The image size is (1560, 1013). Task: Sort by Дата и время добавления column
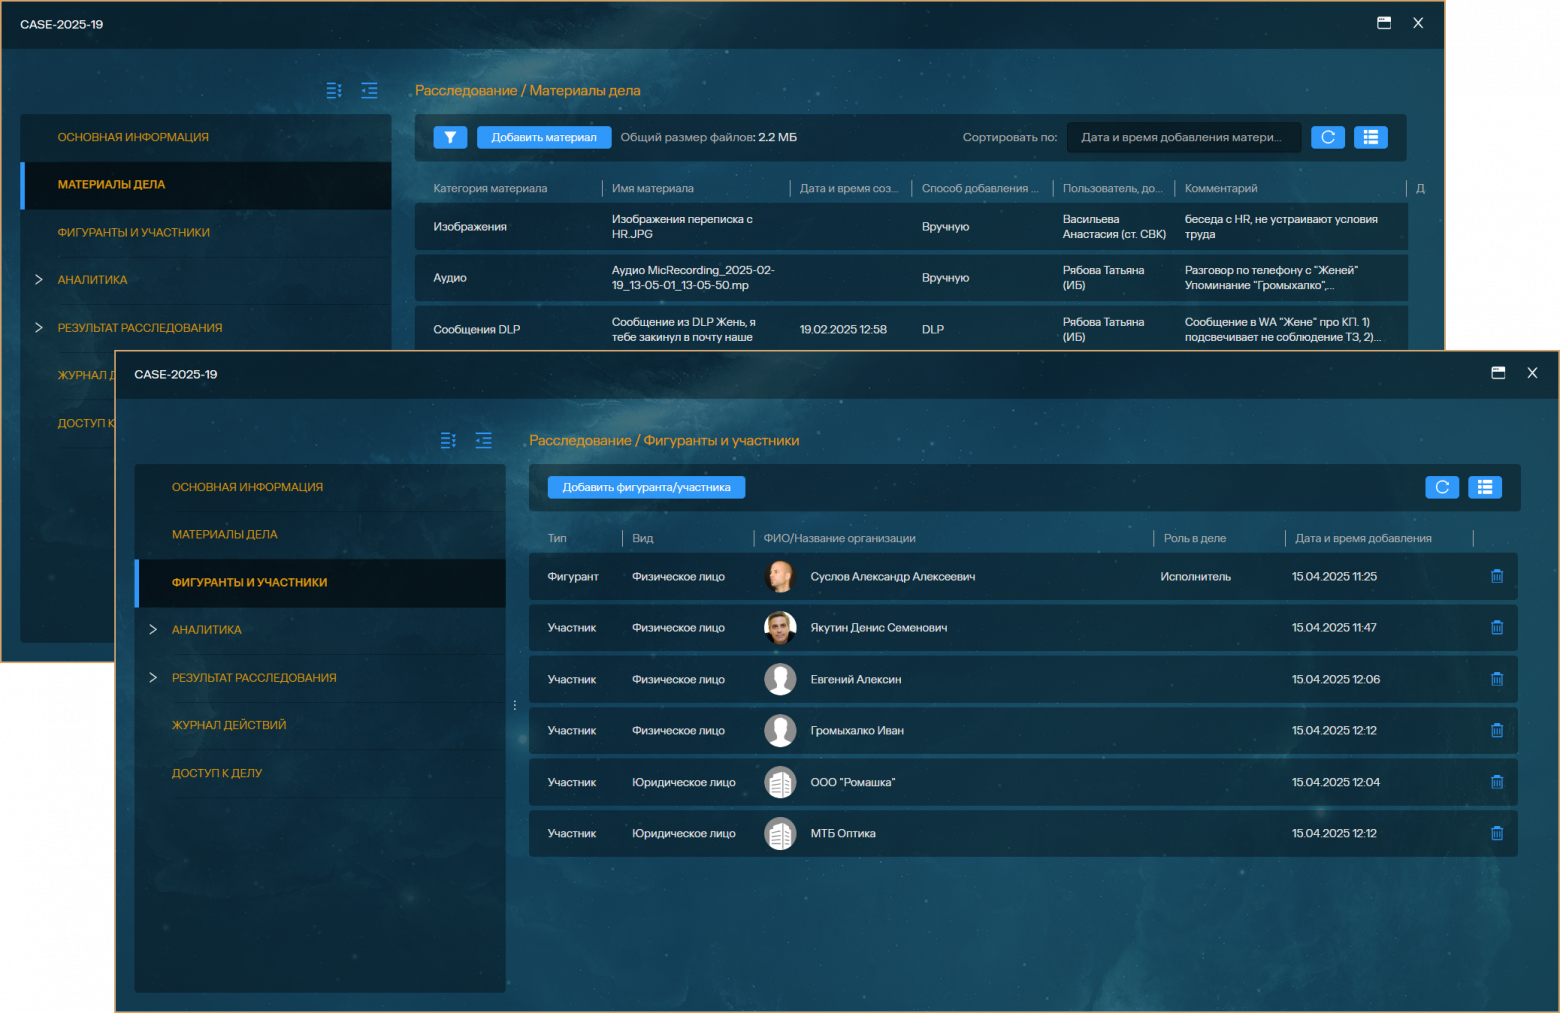pyautogui.click(x=1363, y=538)
